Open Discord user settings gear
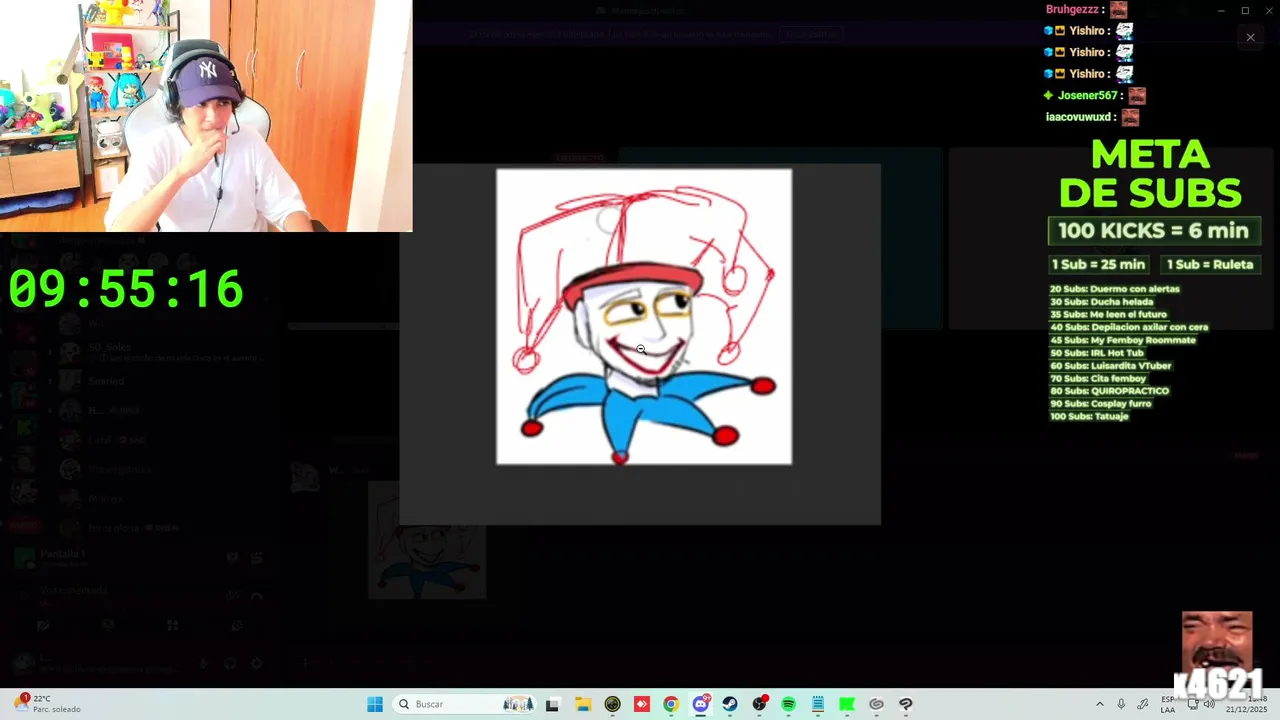This screenshot has height=720, width=1280. click(256, 663)
